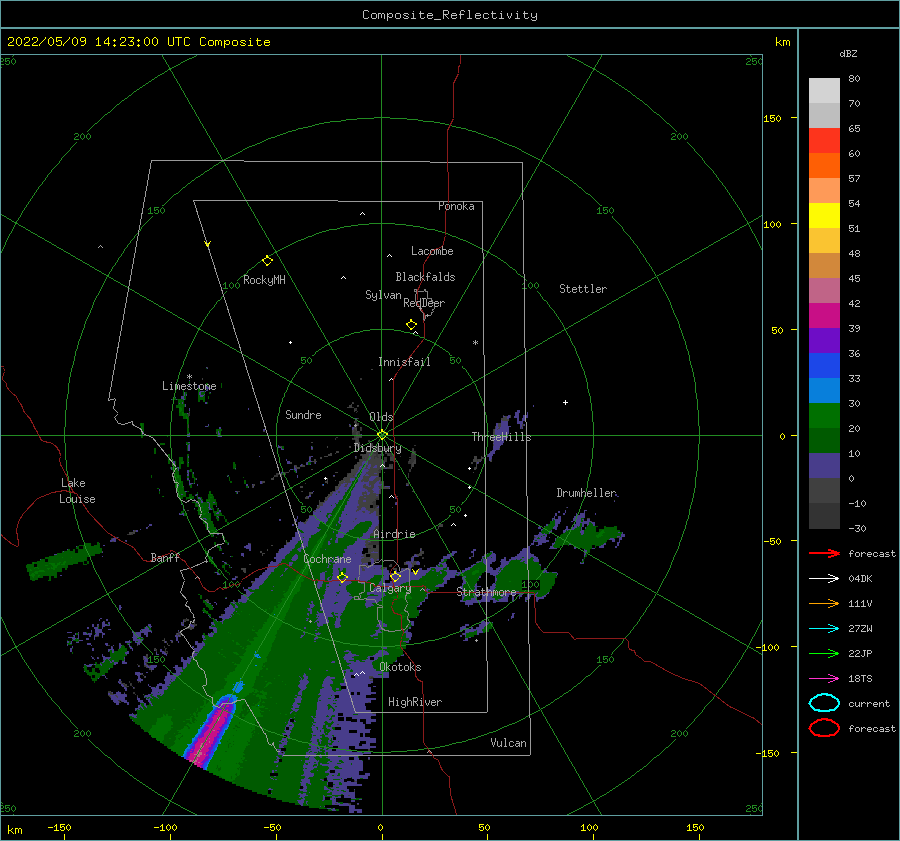Click the Strathmore label
Viewport: 900px width, 841px height.
[486, 592]
